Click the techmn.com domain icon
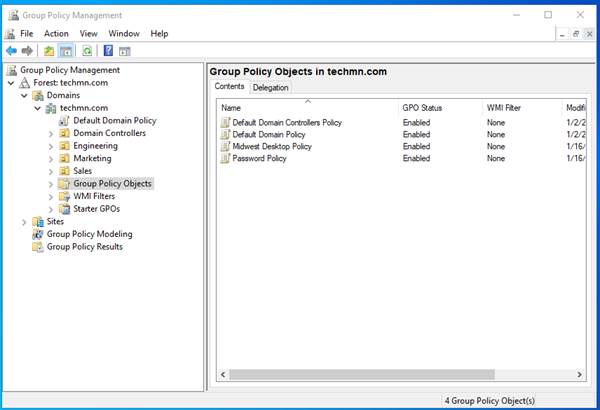The height and width of the screenshot is (410, 600). pyautogui.click(x=51, y=108)
